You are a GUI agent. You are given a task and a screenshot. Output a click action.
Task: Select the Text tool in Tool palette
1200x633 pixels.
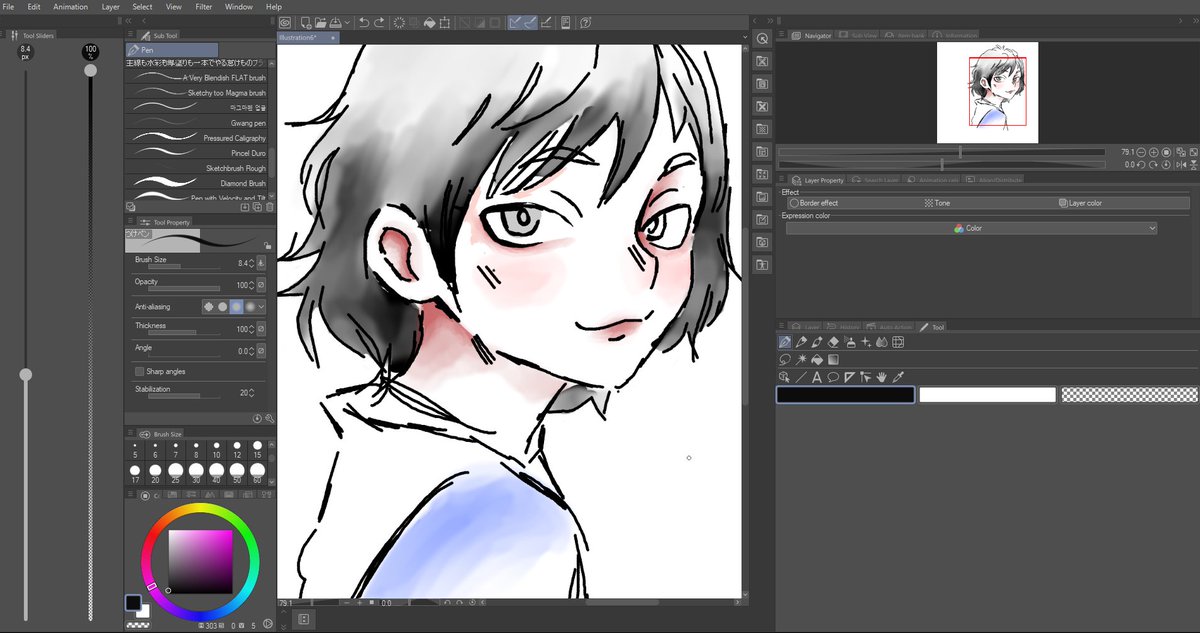coord(816,377)
